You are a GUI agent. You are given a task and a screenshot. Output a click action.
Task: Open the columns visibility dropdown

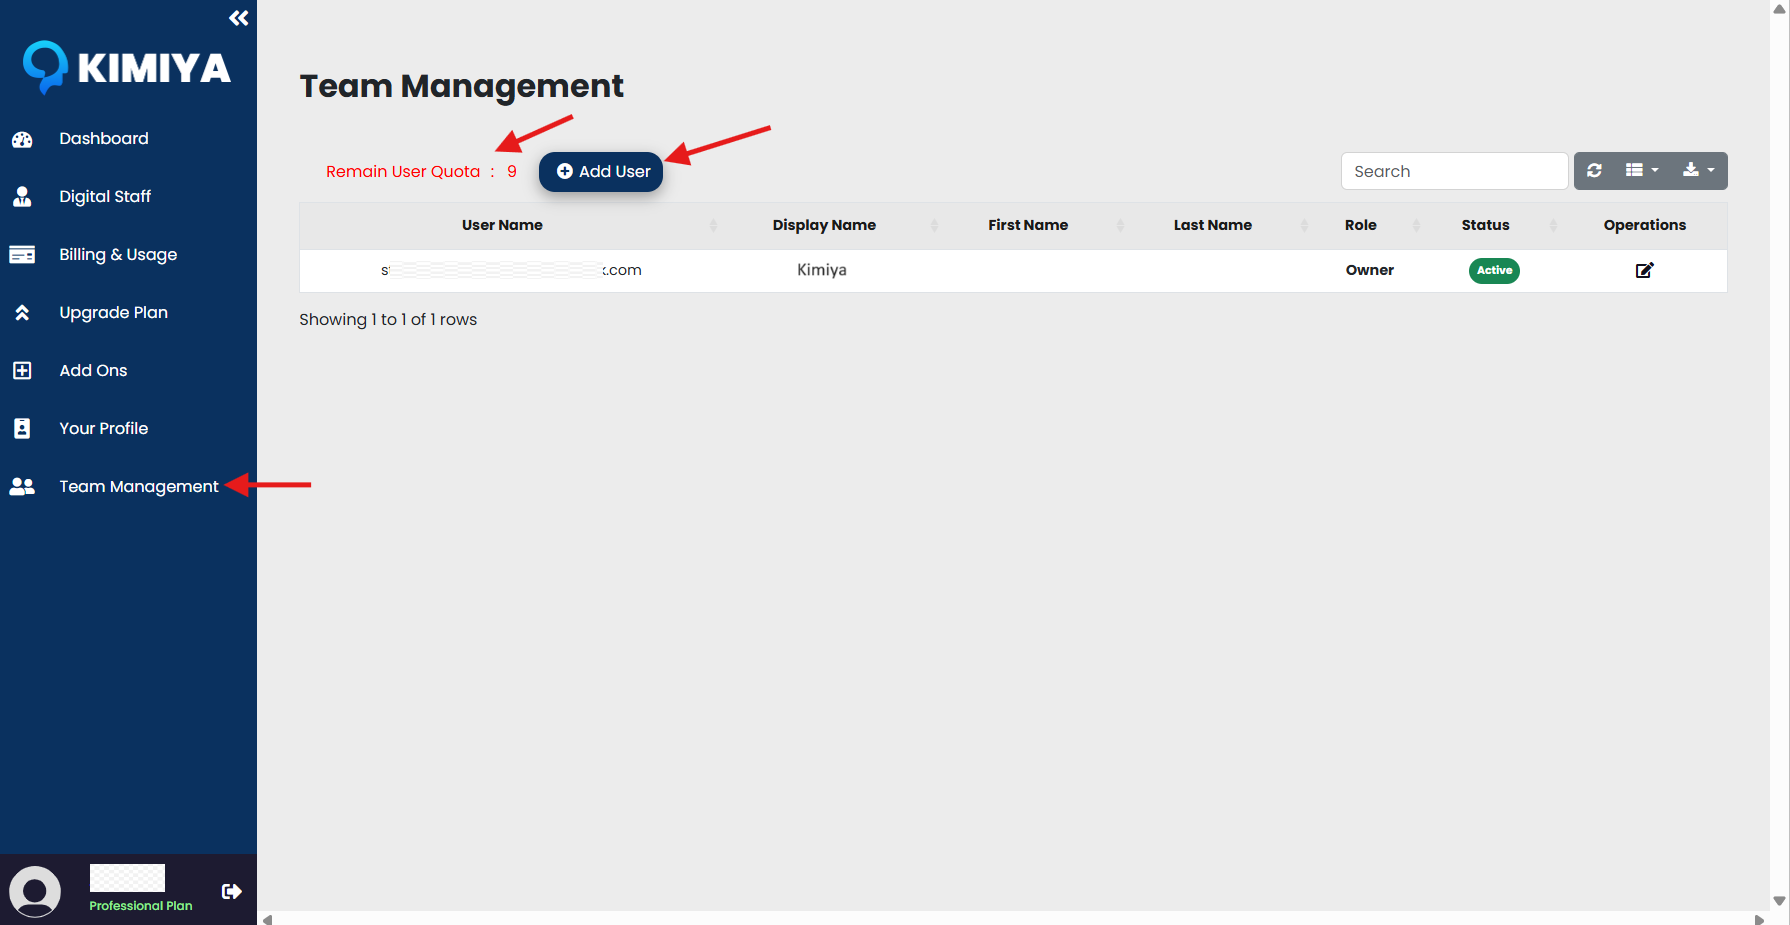coord(1641,171)
